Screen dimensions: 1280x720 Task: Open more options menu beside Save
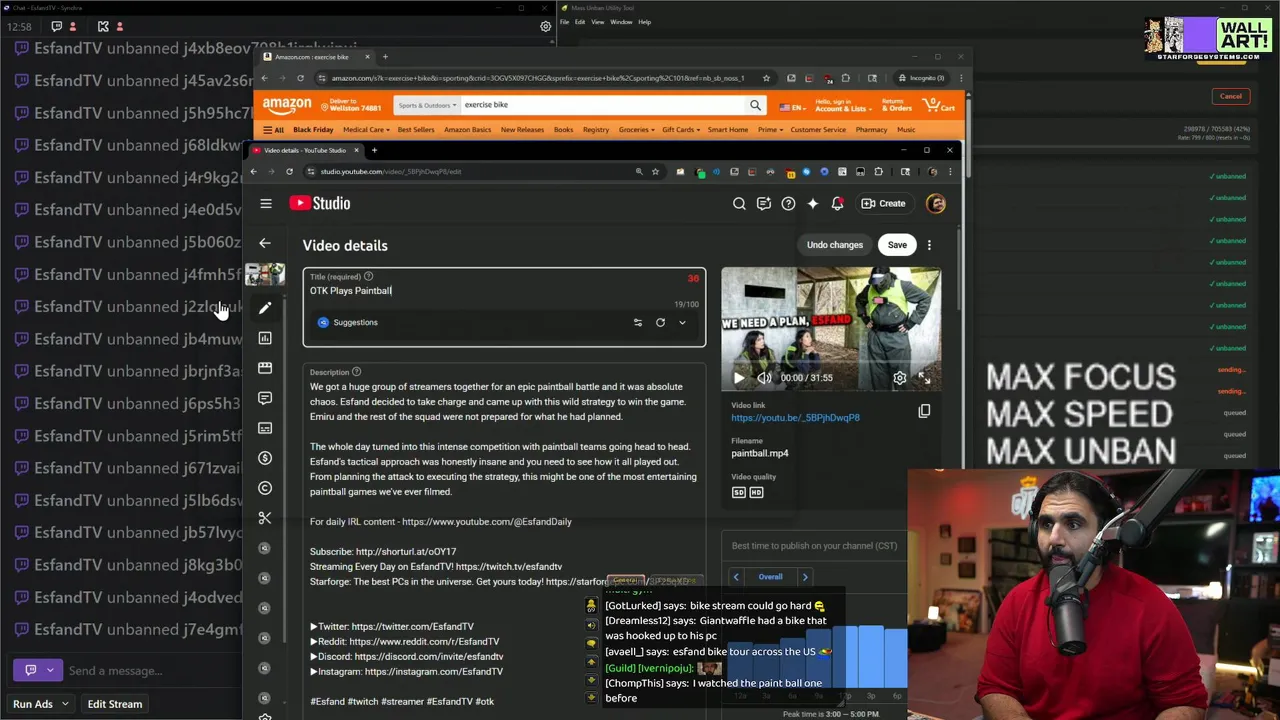[x=929, y=245]
